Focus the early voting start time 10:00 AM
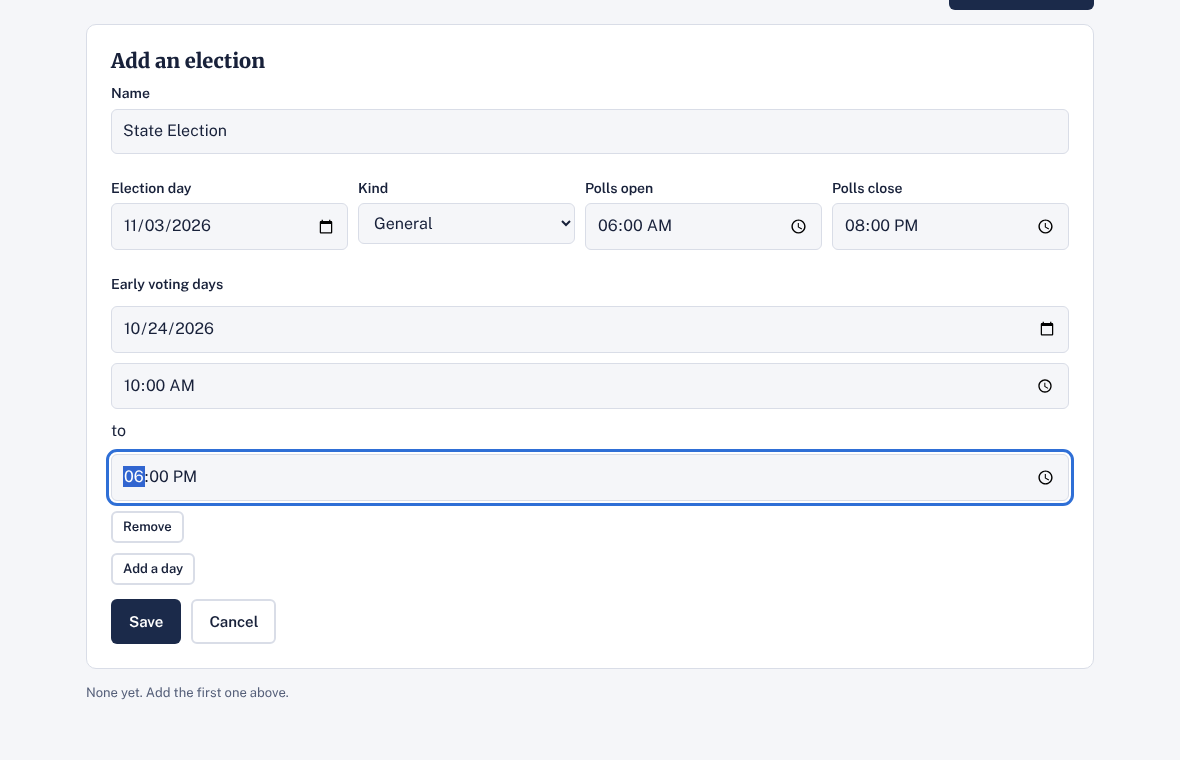Image resolution: width=1180 pixels, height=760 pixels. pyautogui.click(x=590, y=386)
